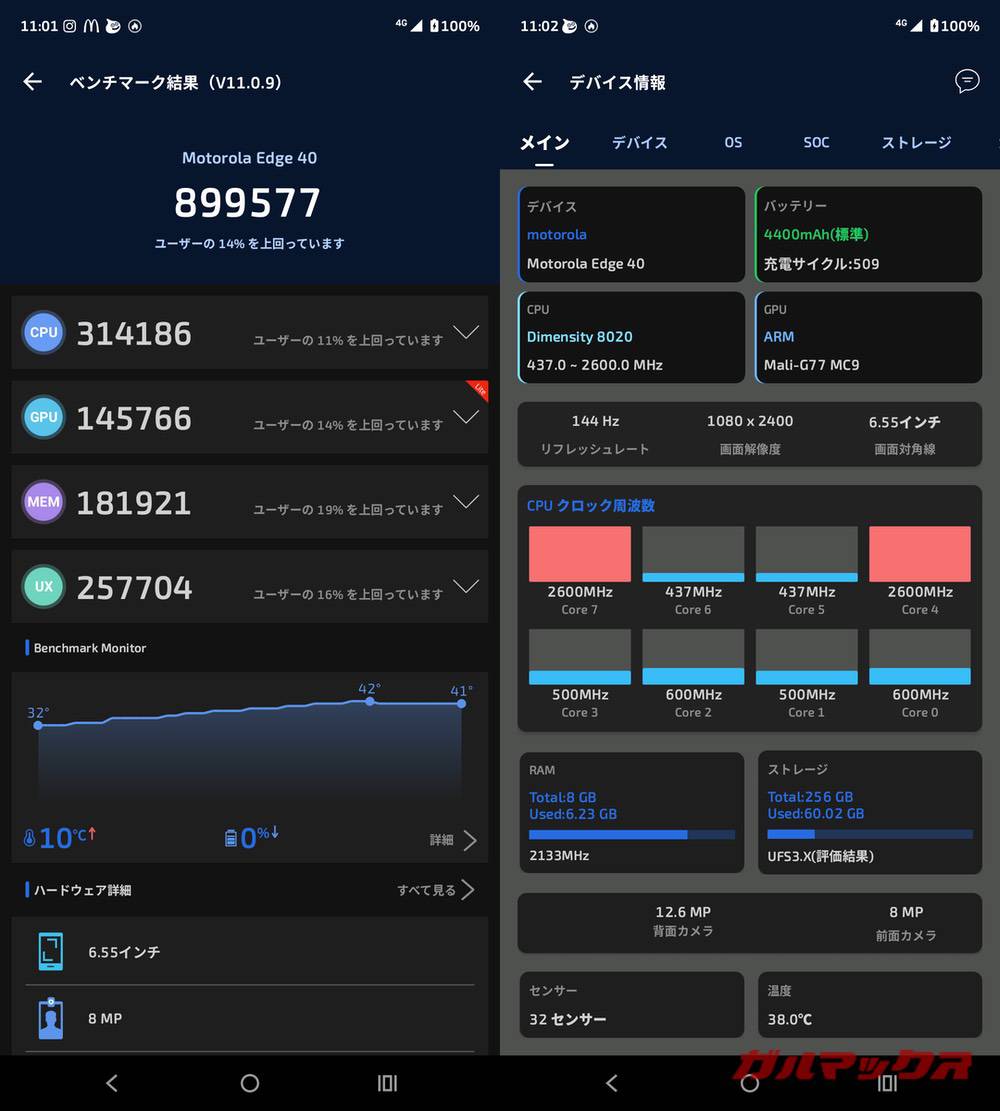
Task: Tap the purple MEM score badge
Action: pyautogui.click(x=43, y=502)
